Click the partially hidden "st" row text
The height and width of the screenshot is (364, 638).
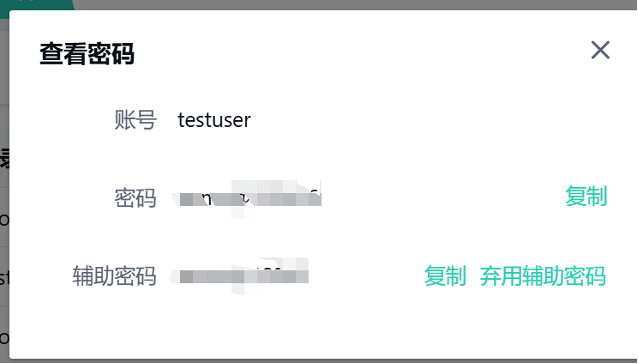[x=4, y=278]
